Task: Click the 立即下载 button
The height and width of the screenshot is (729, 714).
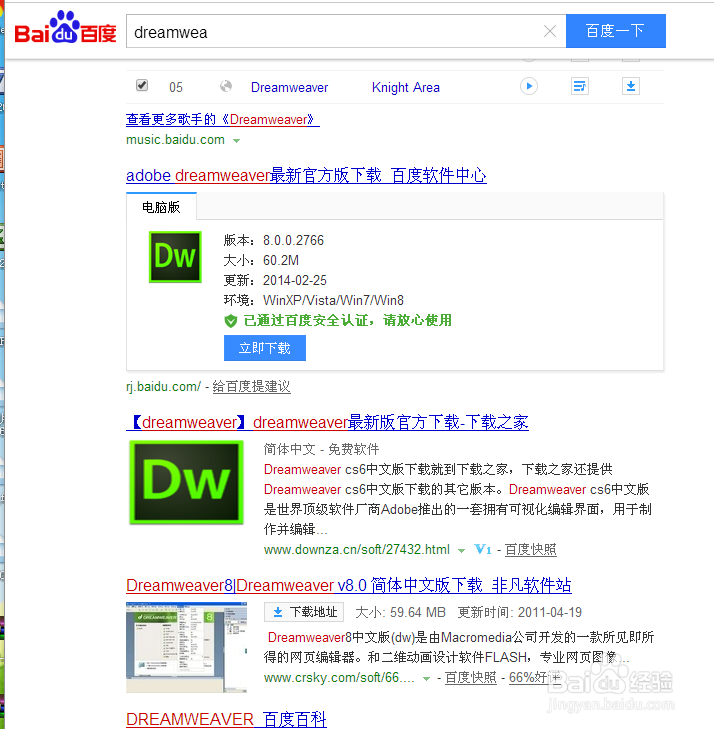Action: click(264, 348)
